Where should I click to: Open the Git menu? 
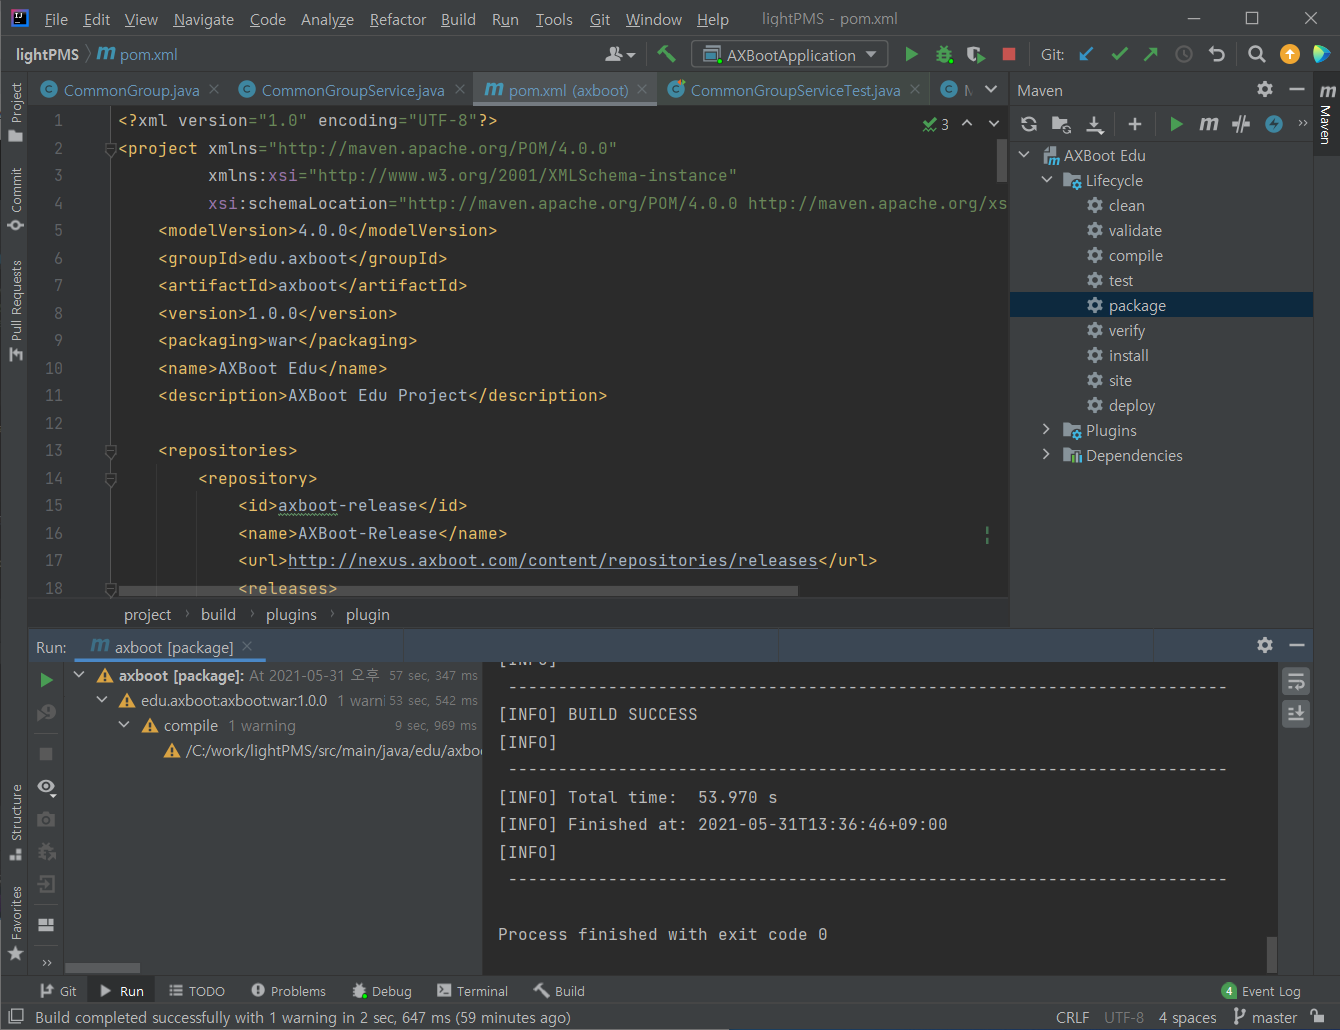pos(600,19)
